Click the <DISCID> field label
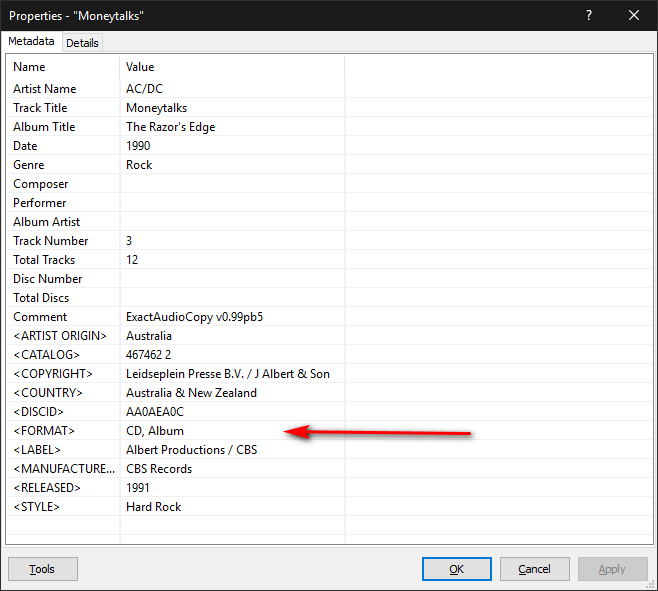Screen dimensions: 658x591 38,412
